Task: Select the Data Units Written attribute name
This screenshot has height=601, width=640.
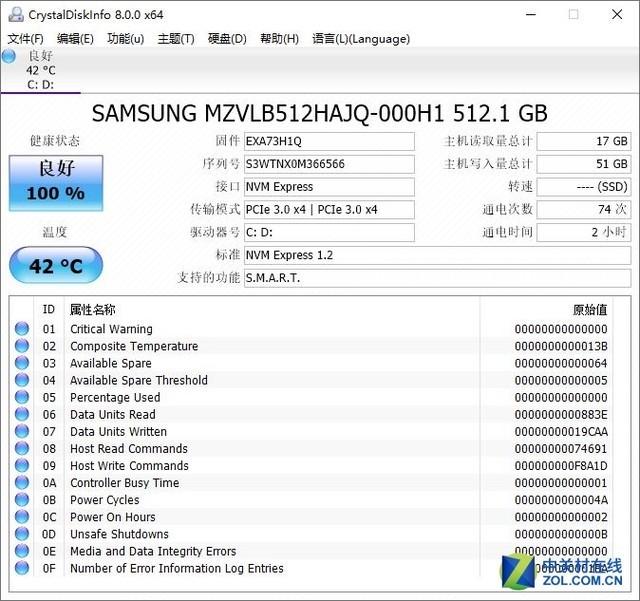Action: click(x=118, y=432)
